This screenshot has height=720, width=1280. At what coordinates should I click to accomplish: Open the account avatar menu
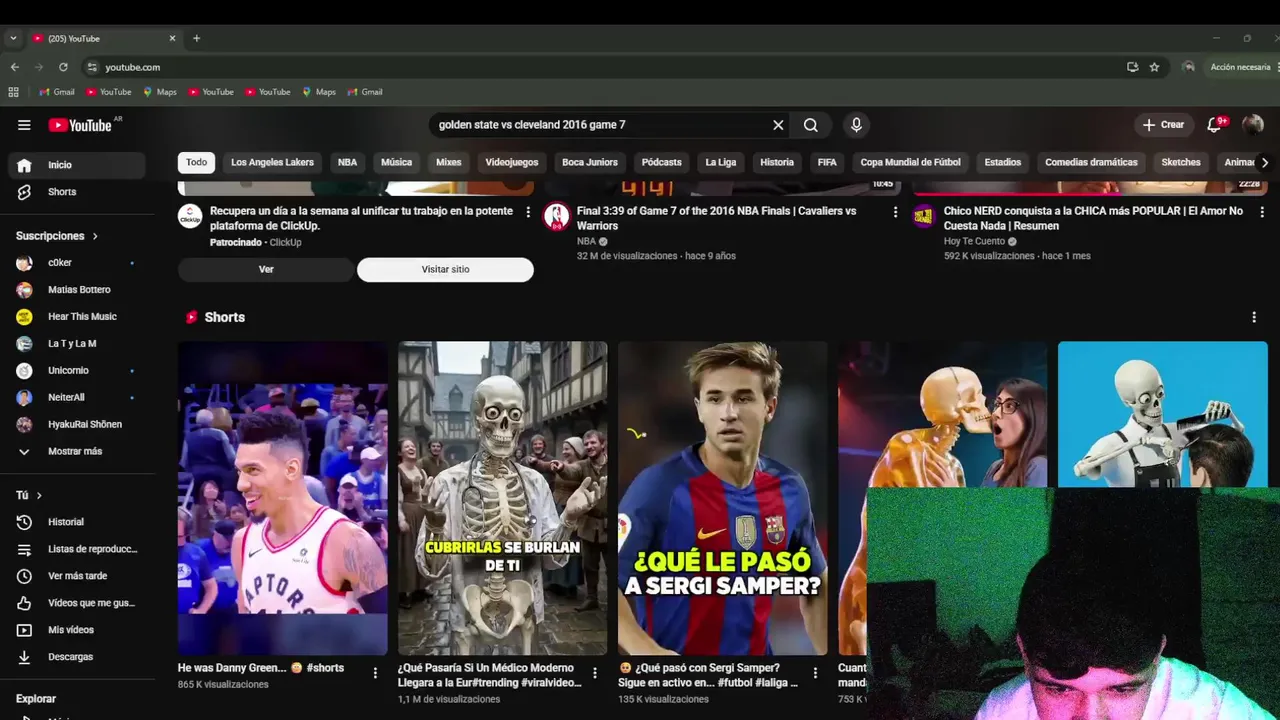coord(1253,125)
